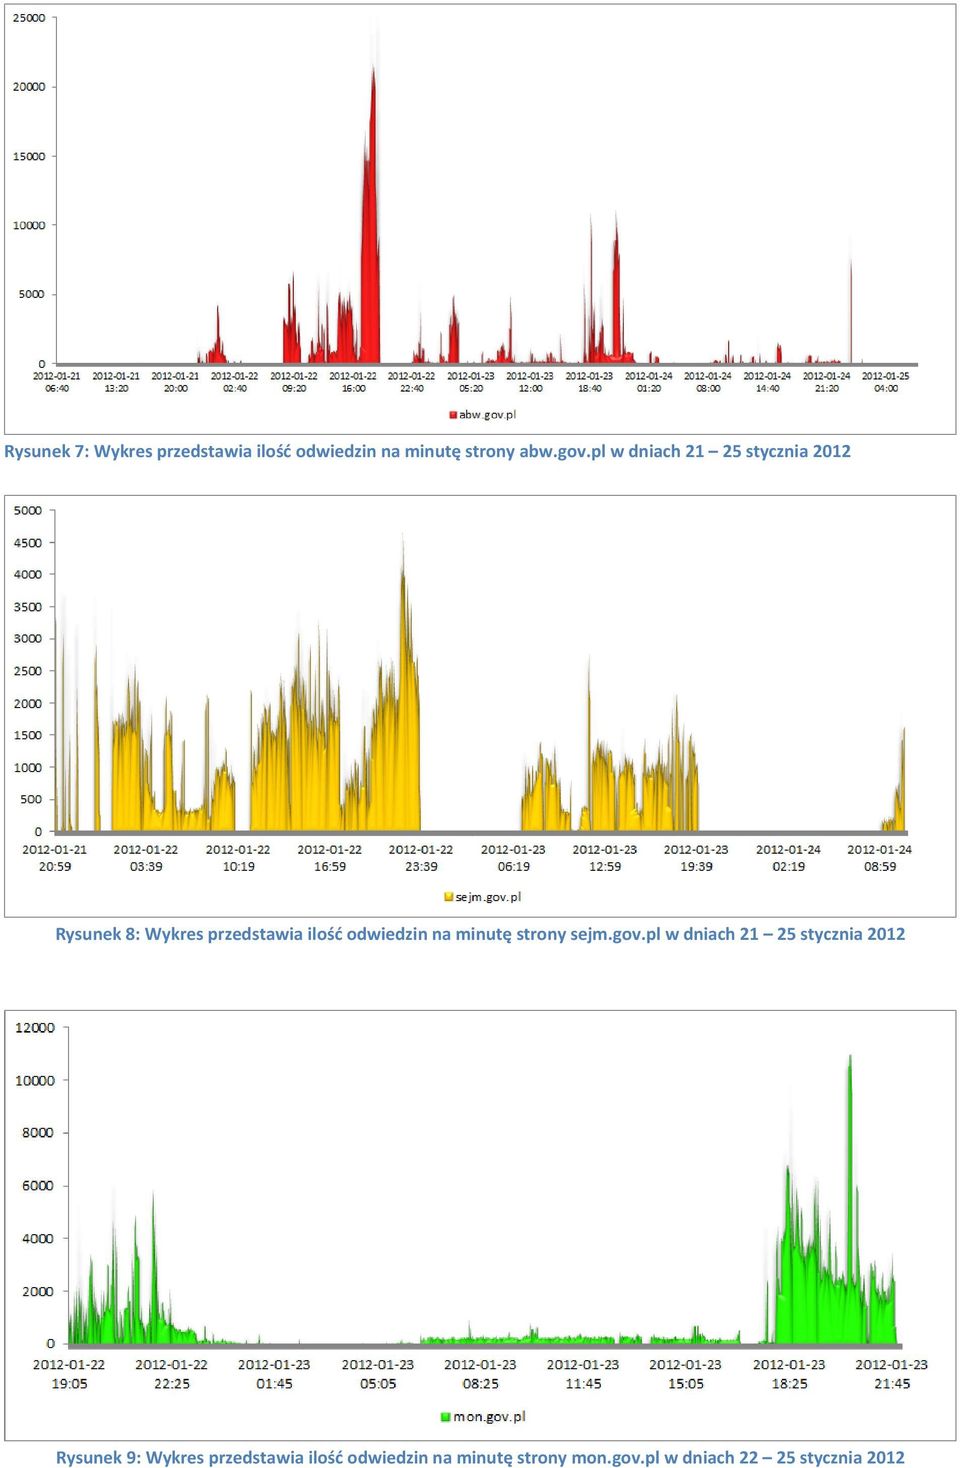Select the mon.gov.pl legend label
This screenshot has height=1468, width=960.
click(489, 1417)
